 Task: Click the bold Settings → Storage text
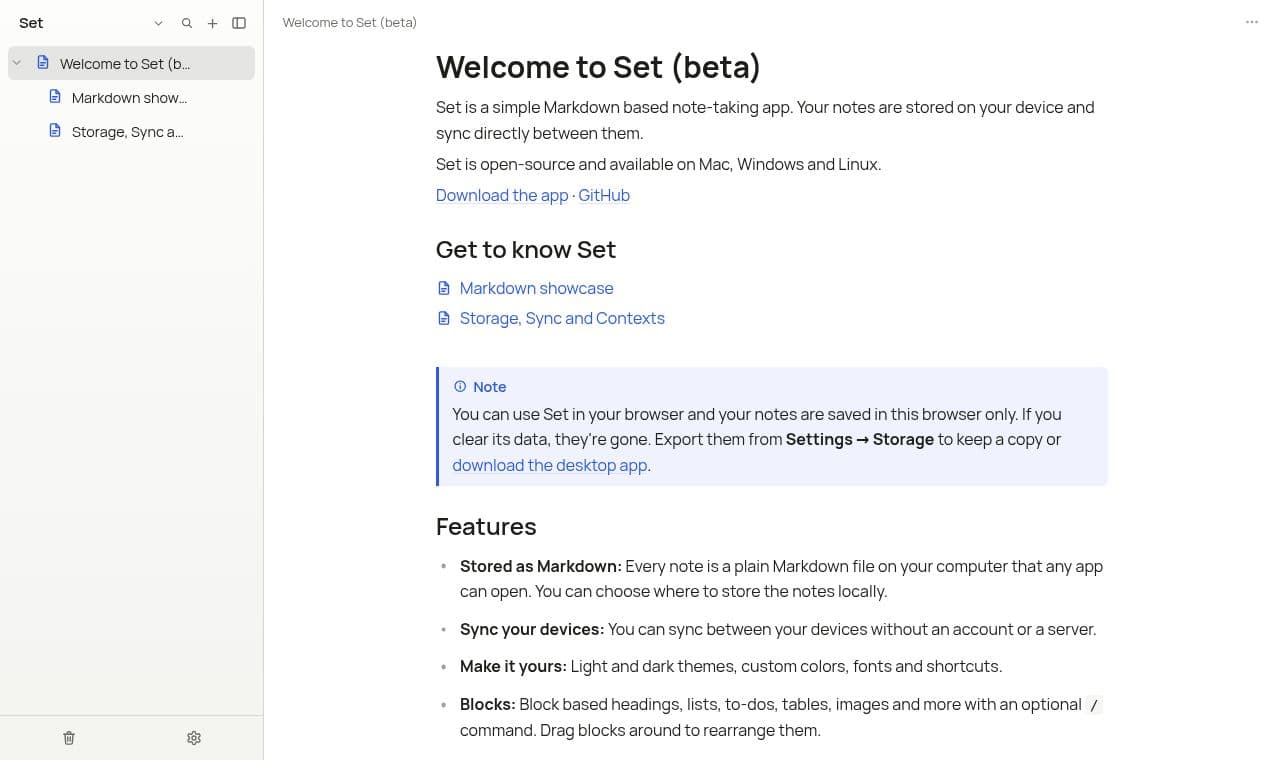click(x=860, y=439)
